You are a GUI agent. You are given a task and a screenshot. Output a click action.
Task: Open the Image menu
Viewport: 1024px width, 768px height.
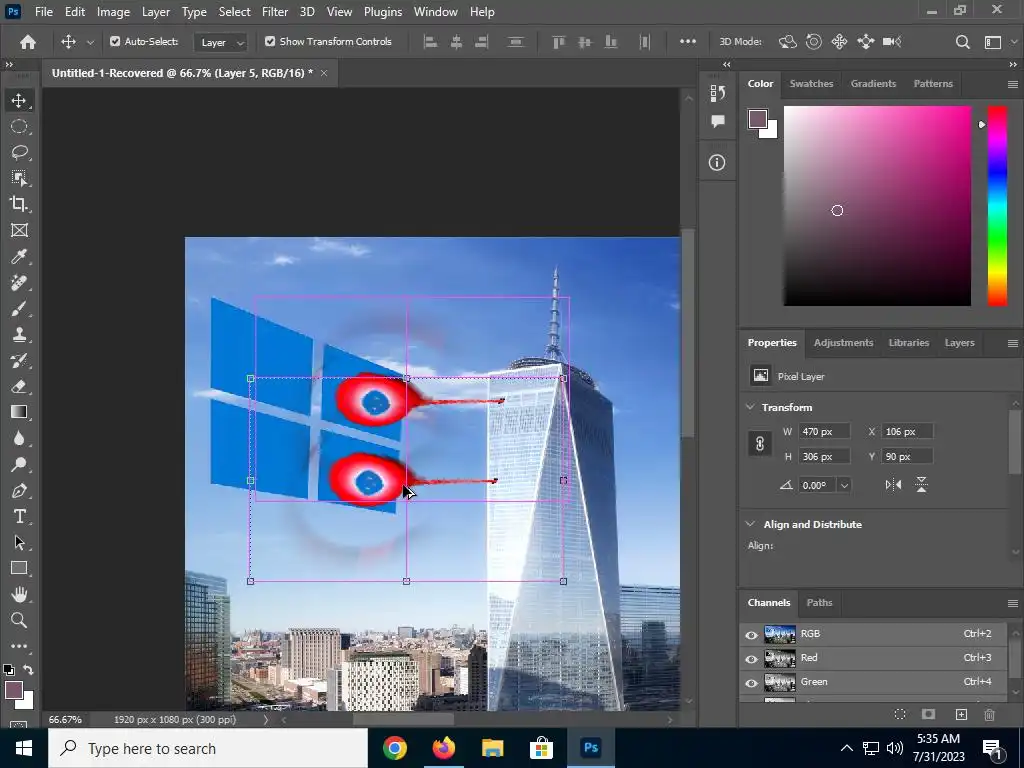click(114, 12)
